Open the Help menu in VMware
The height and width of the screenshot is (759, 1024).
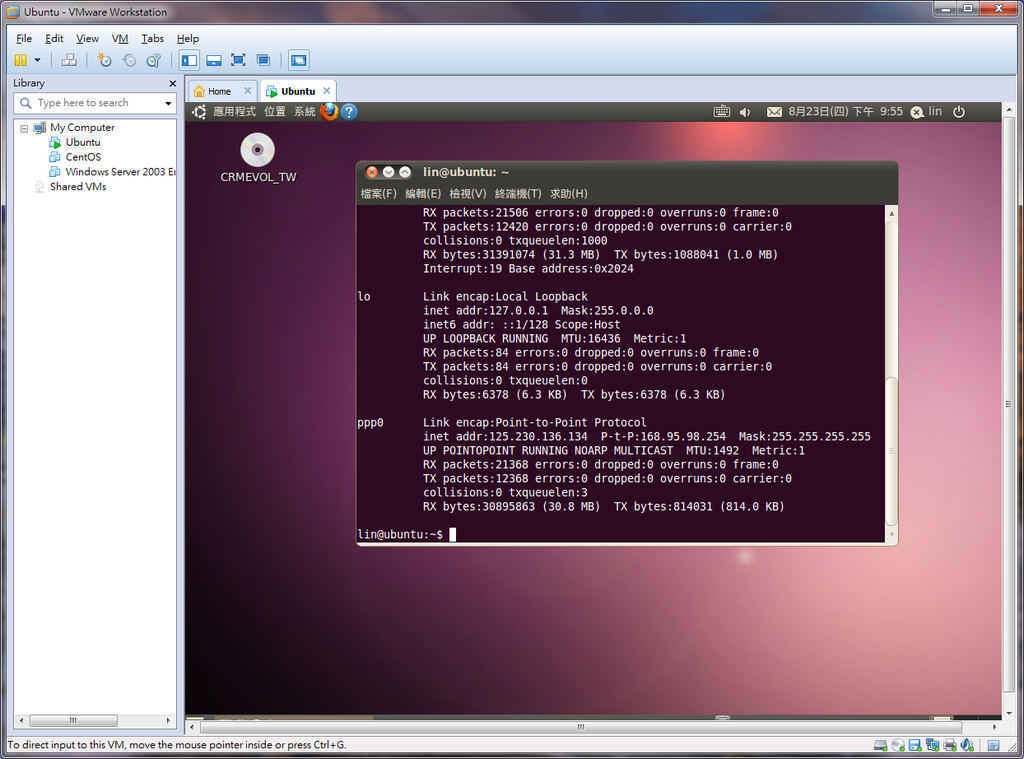tap(187, 39)
